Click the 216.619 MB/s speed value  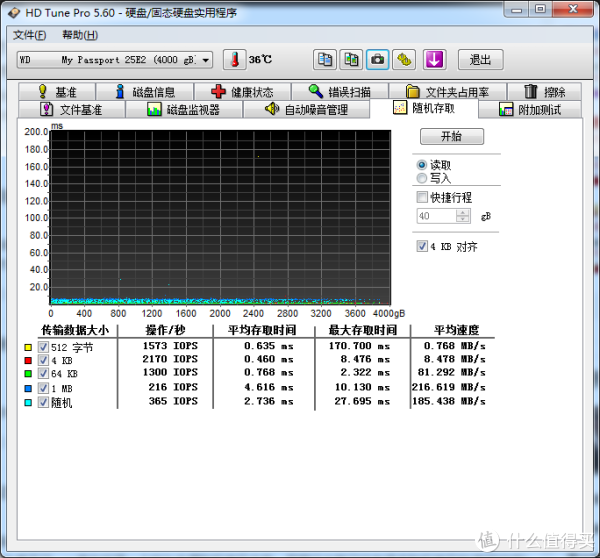click(449, 387)
